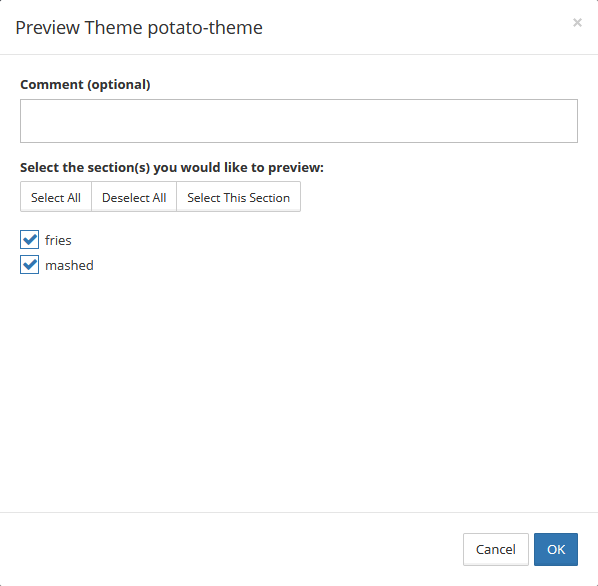
Task: Uncheck the mashed checkbox
Action: tap(29, 265)
